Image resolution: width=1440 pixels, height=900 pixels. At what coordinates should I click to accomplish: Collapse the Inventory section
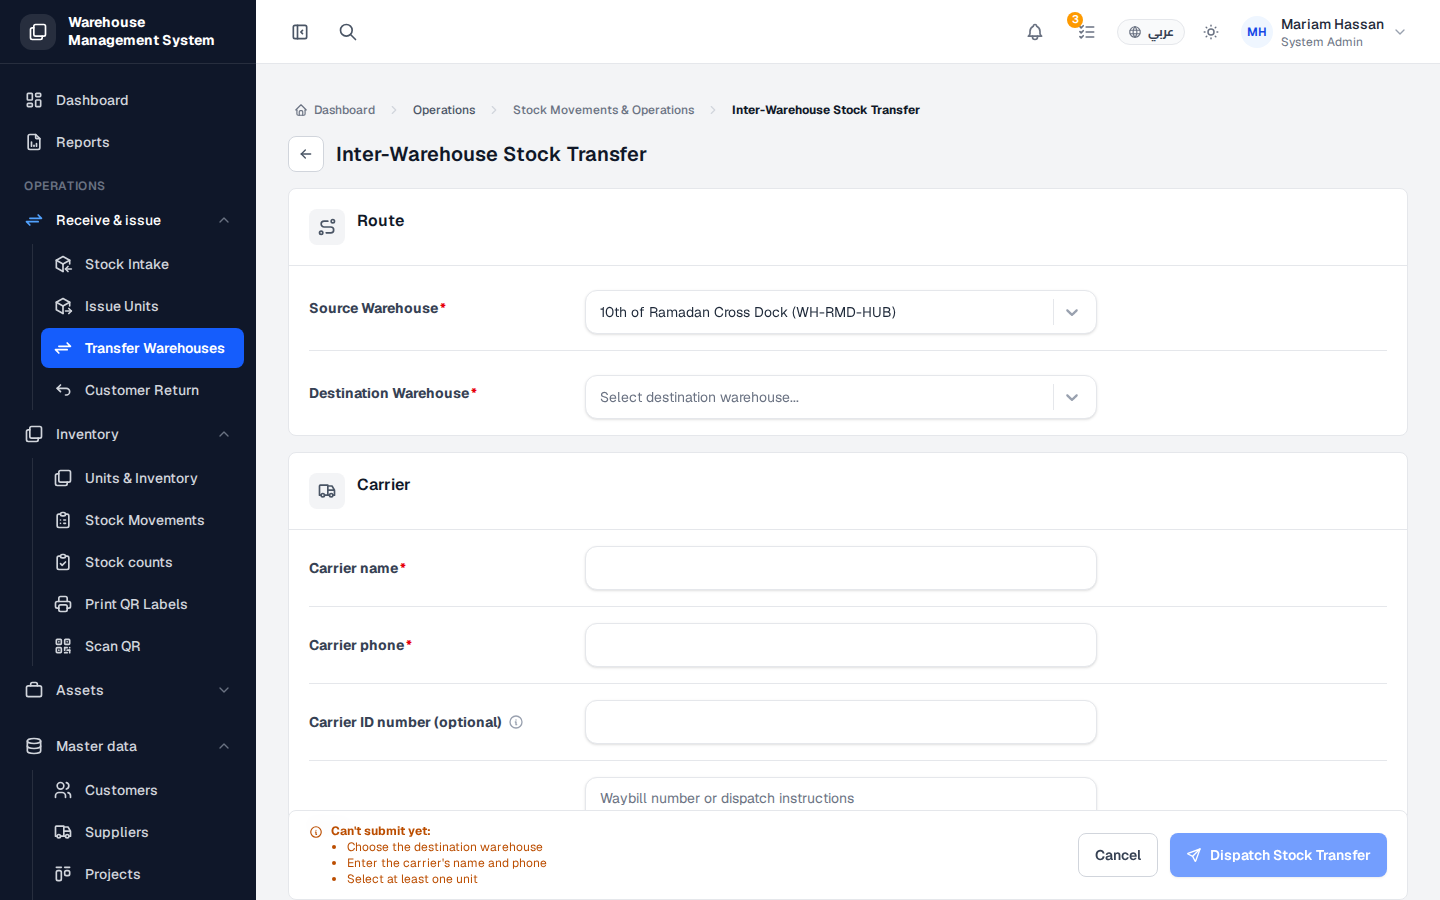(128, 434)
